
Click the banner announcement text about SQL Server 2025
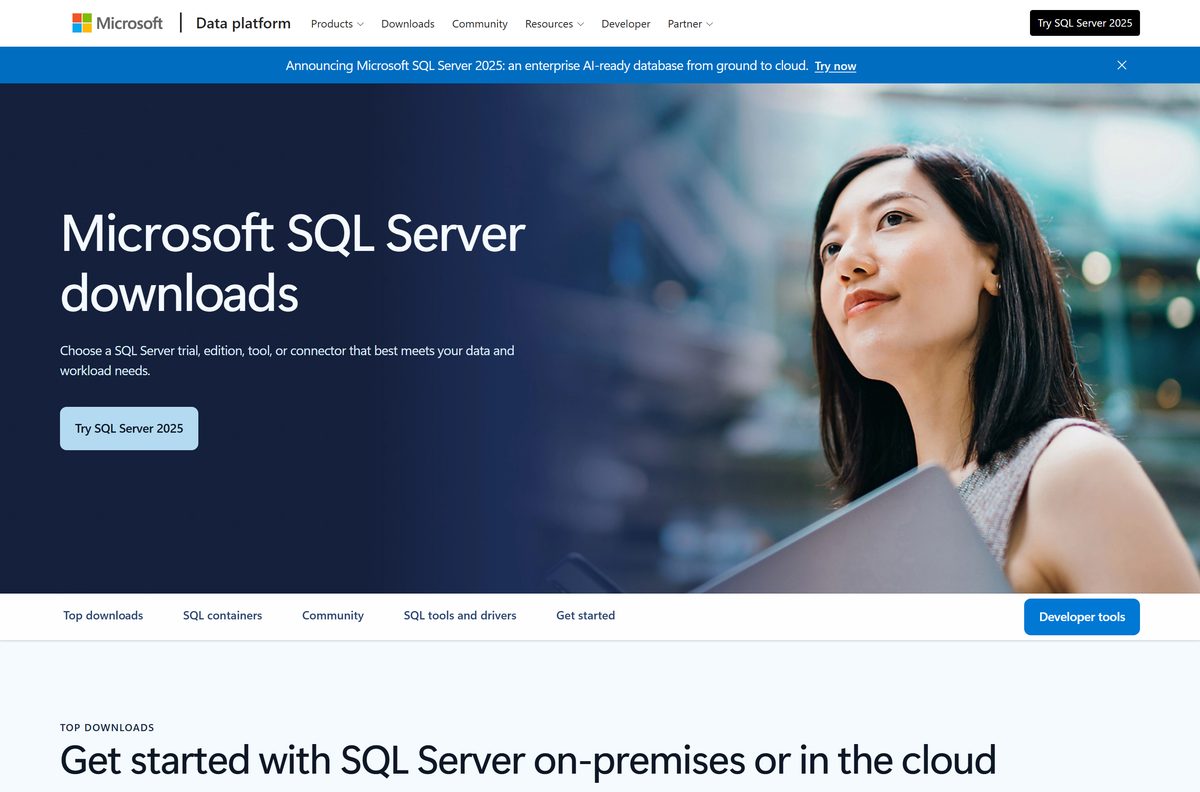[547, 65]
